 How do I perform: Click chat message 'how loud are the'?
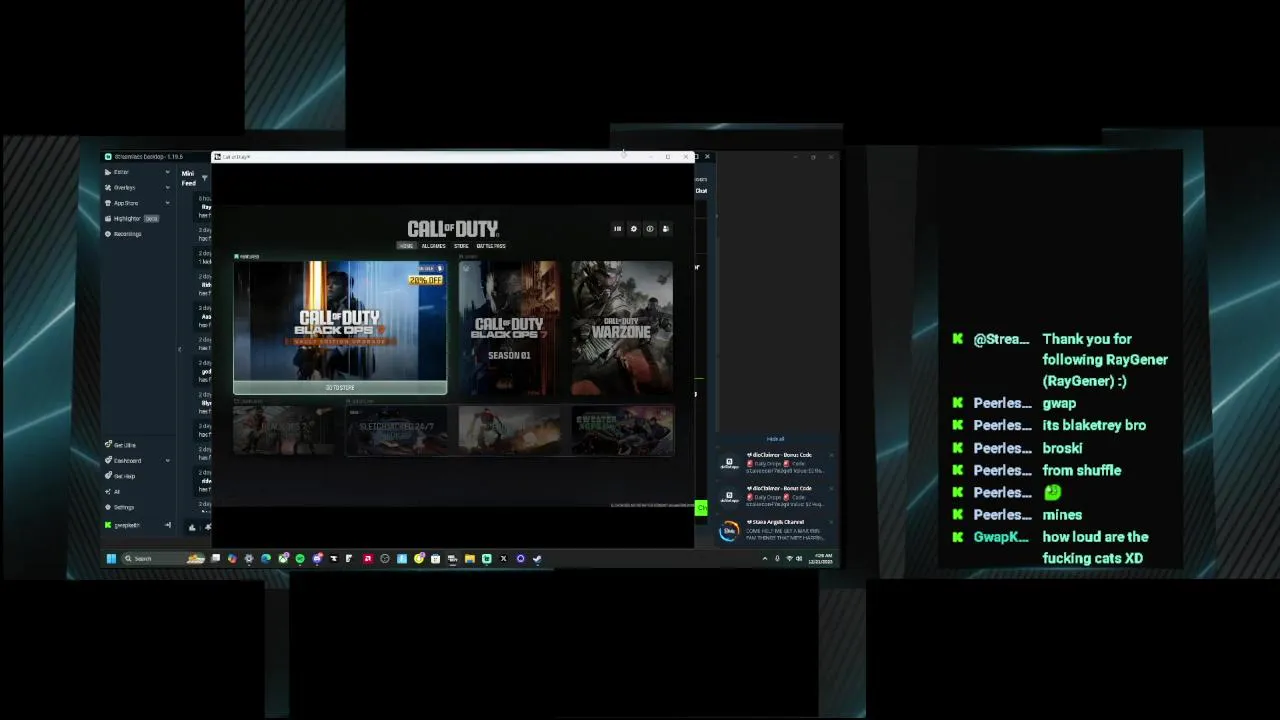point(1095,537)
